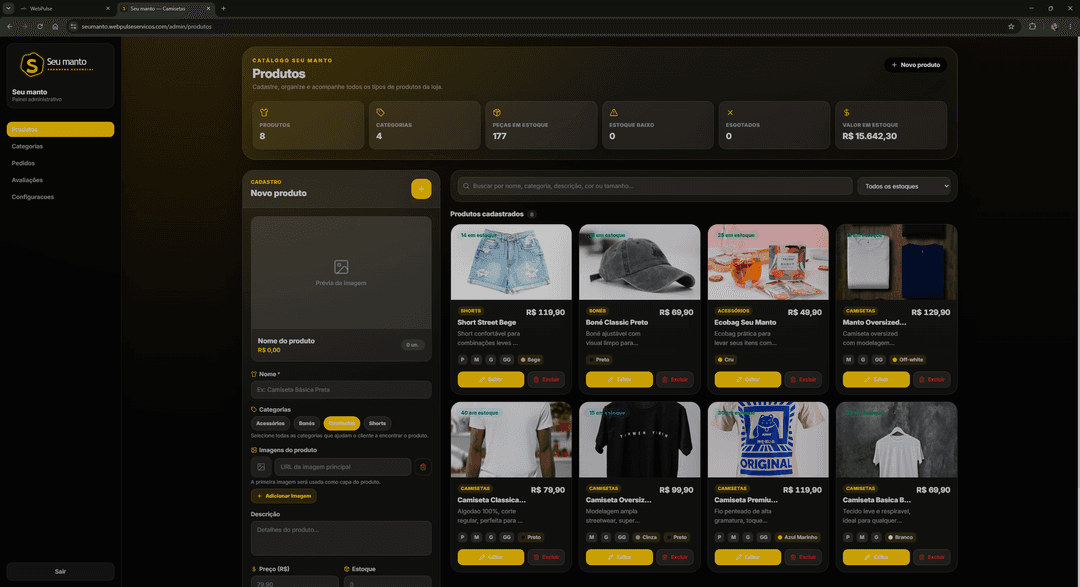Click the Valor em estoque dollar icon
Viewport: 1080px width, 587px height.
pos(847,112)
